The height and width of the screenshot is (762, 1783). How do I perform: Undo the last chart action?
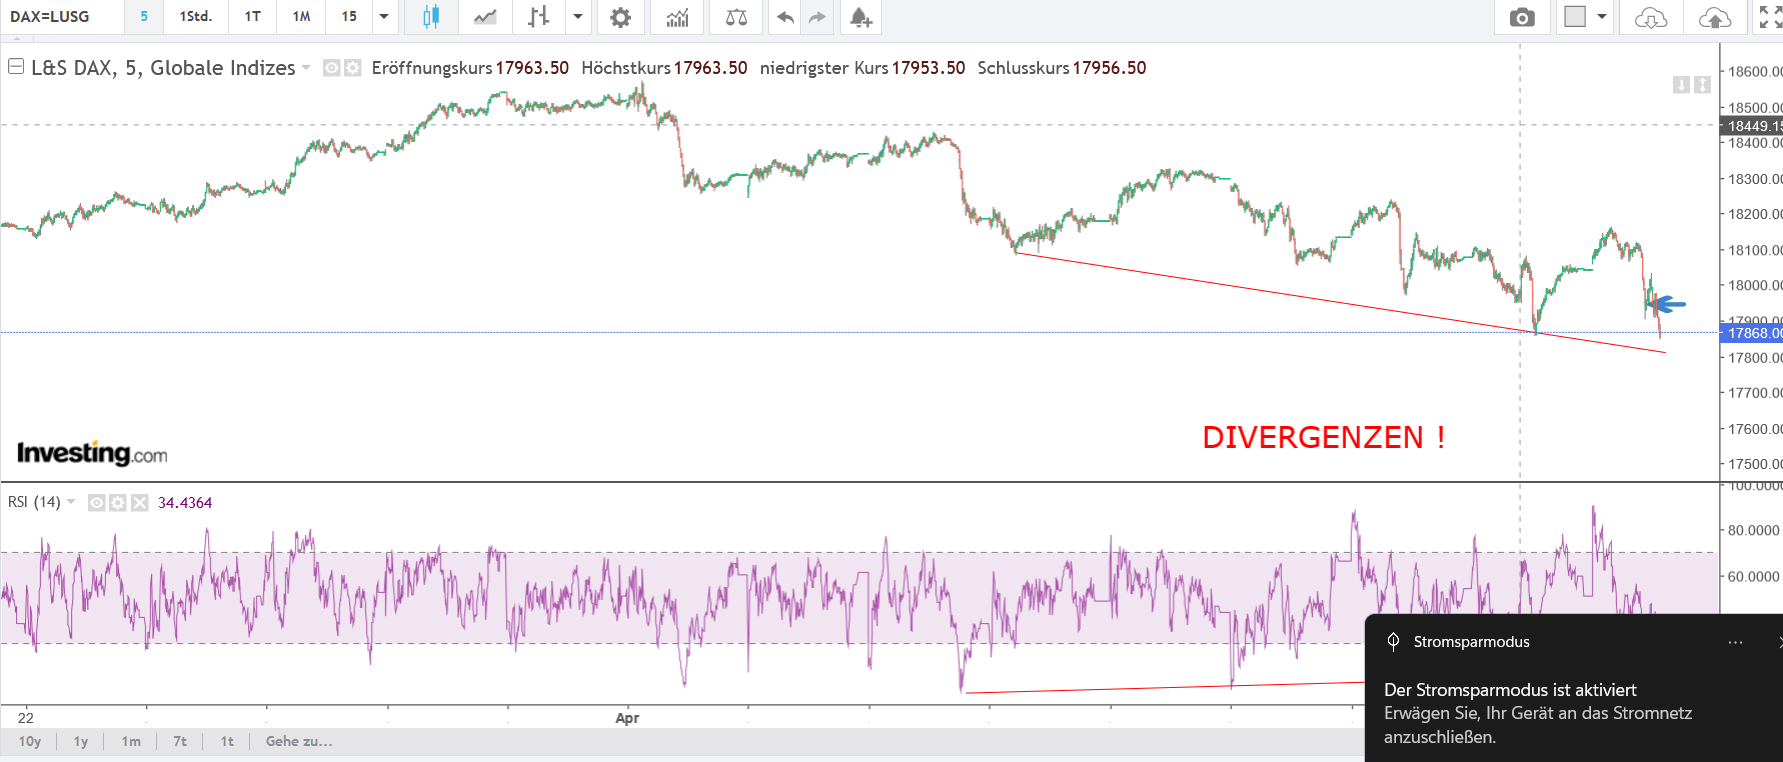tap(785, 17)
